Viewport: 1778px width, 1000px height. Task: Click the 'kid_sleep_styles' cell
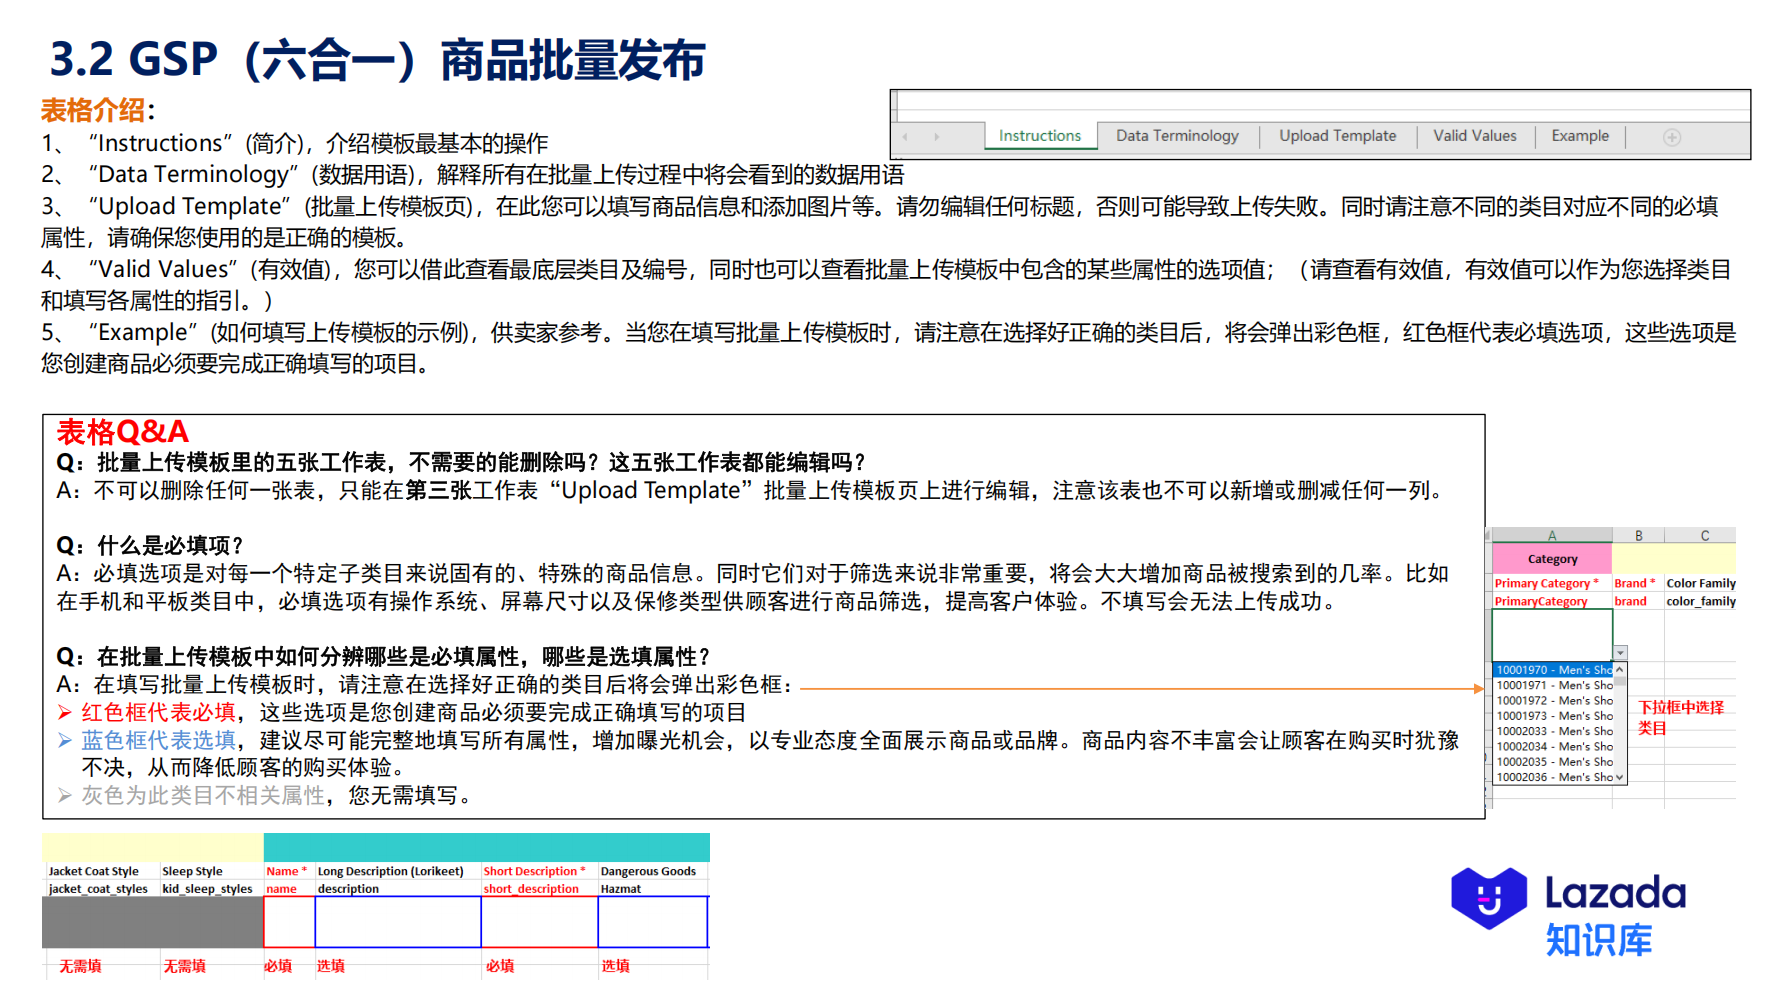(210, 888)
